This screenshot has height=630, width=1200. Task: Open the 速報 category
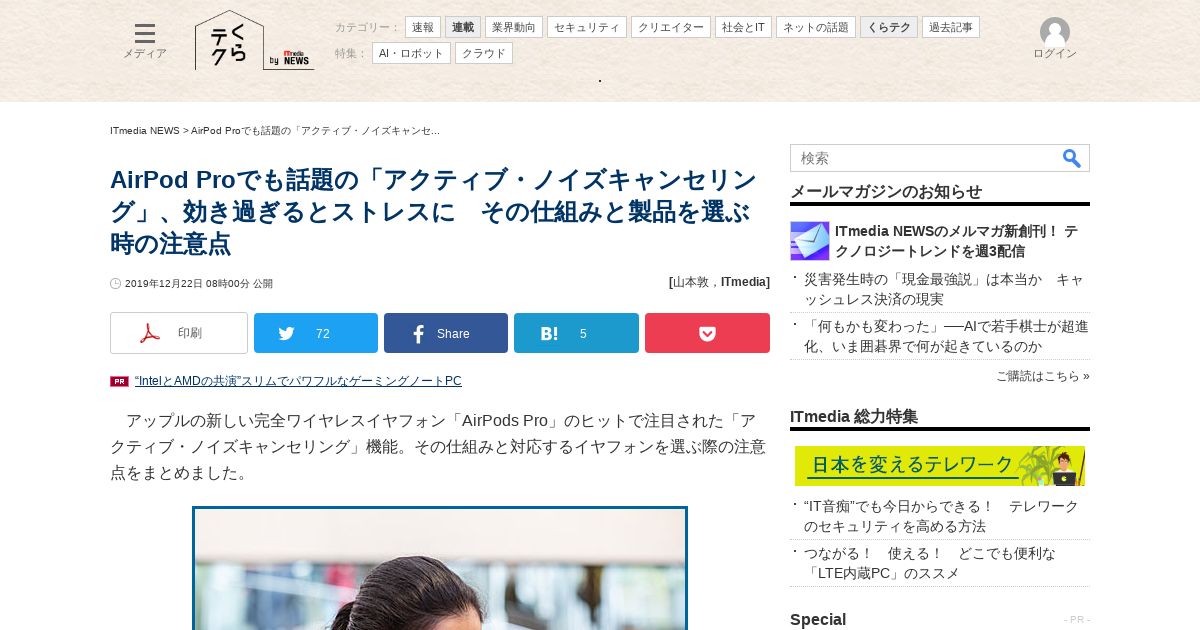(423, 27)
